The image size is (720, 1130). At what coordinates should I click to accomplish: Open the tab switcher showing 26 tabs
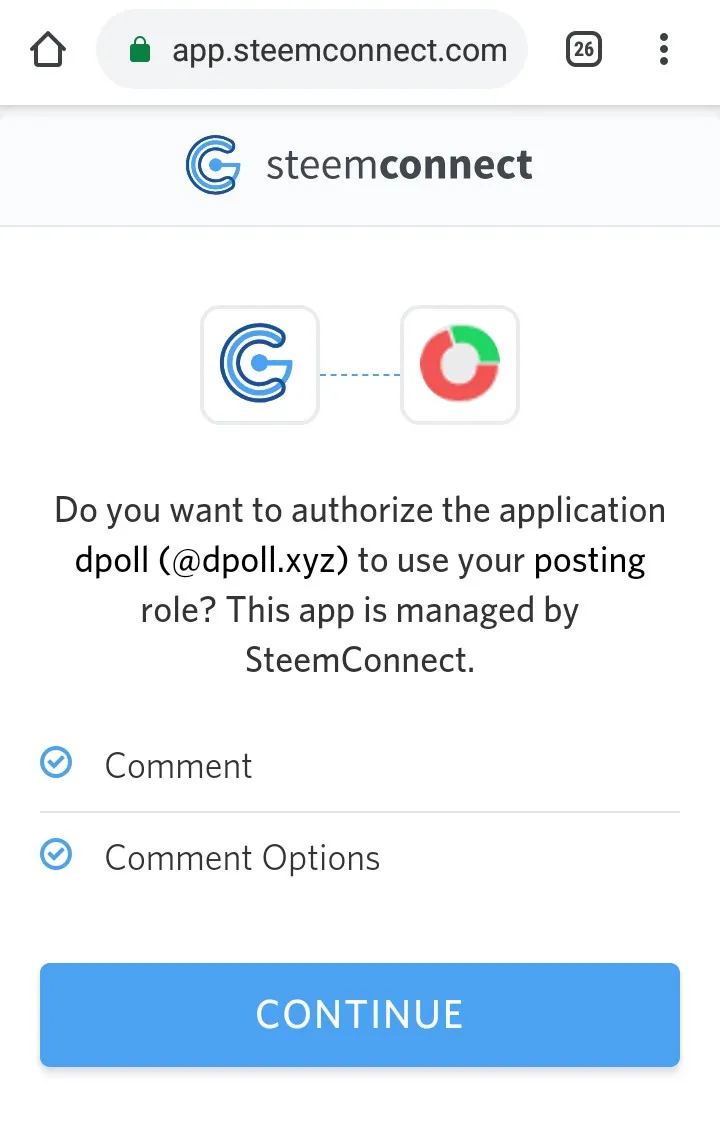coord(584,50)
